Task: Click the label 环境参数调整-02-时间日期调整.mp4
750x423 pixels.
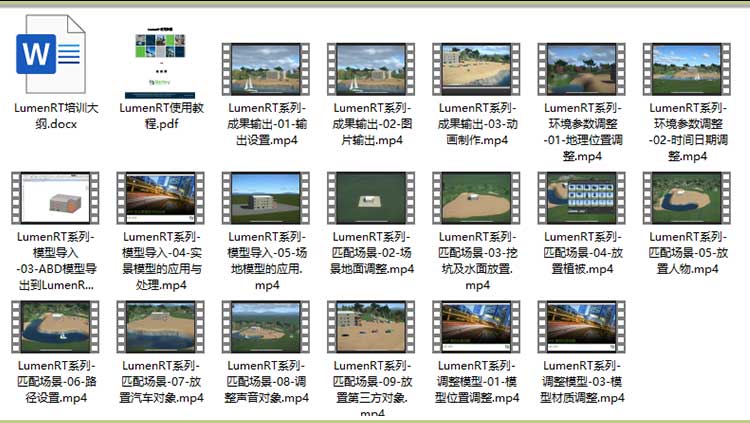Action: [688, 132]
